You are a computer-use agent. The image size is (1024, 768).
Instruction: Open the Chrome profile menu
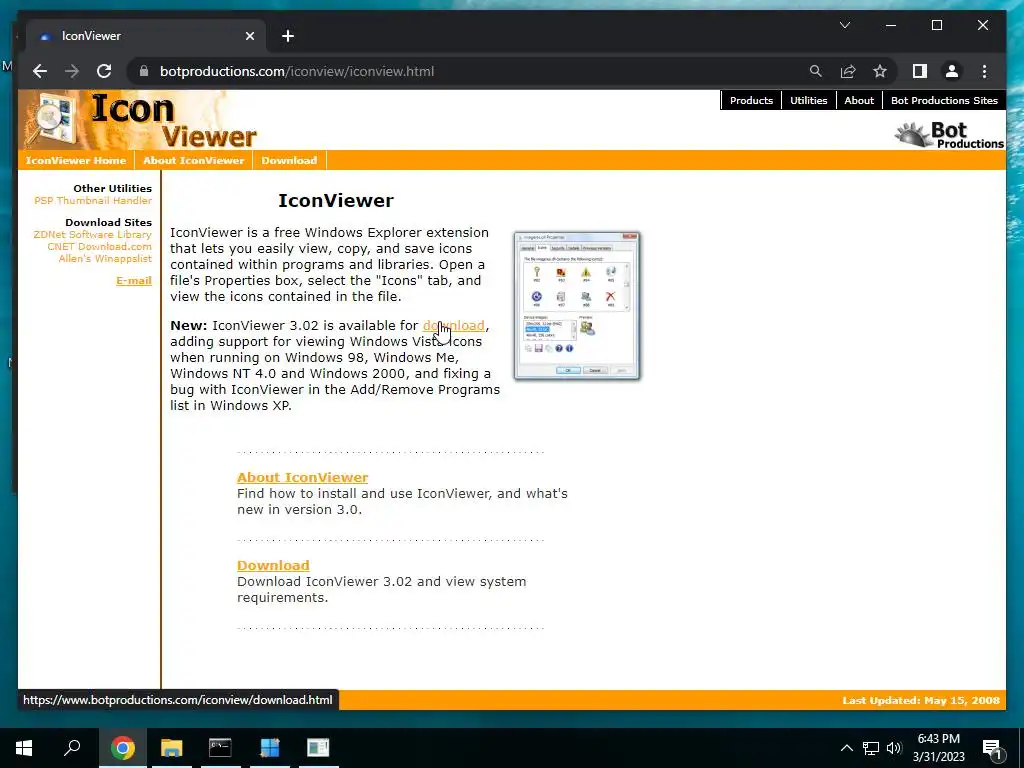952,71
